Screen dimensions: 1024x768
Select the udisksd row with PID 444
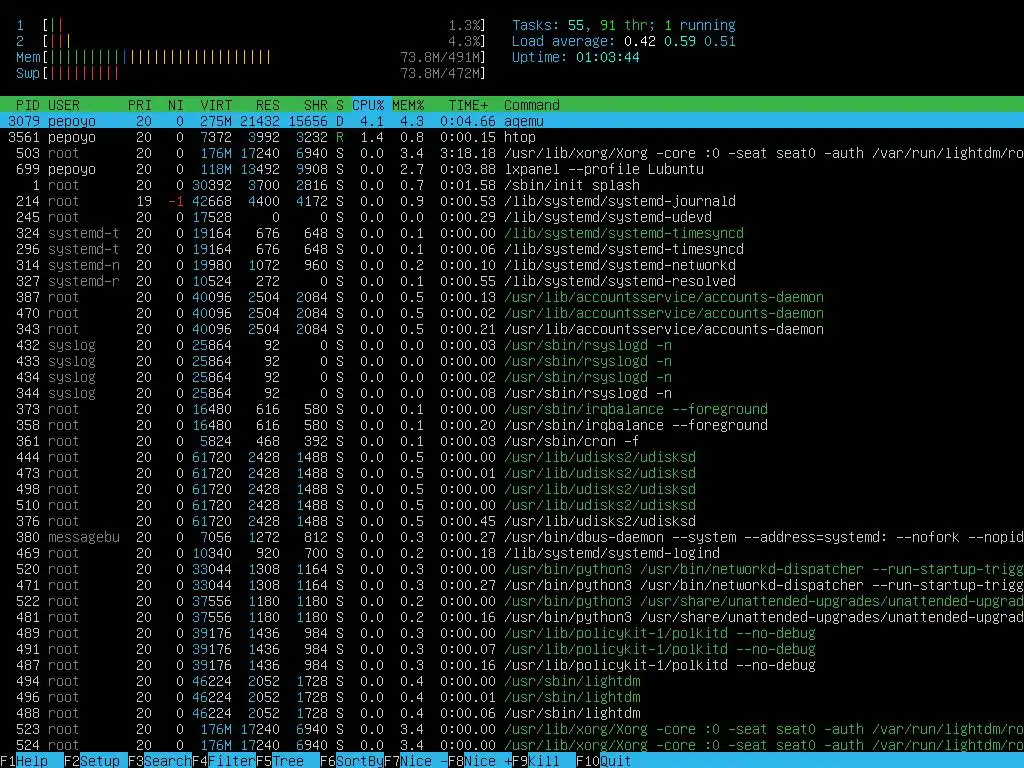(x=512, y=457)
